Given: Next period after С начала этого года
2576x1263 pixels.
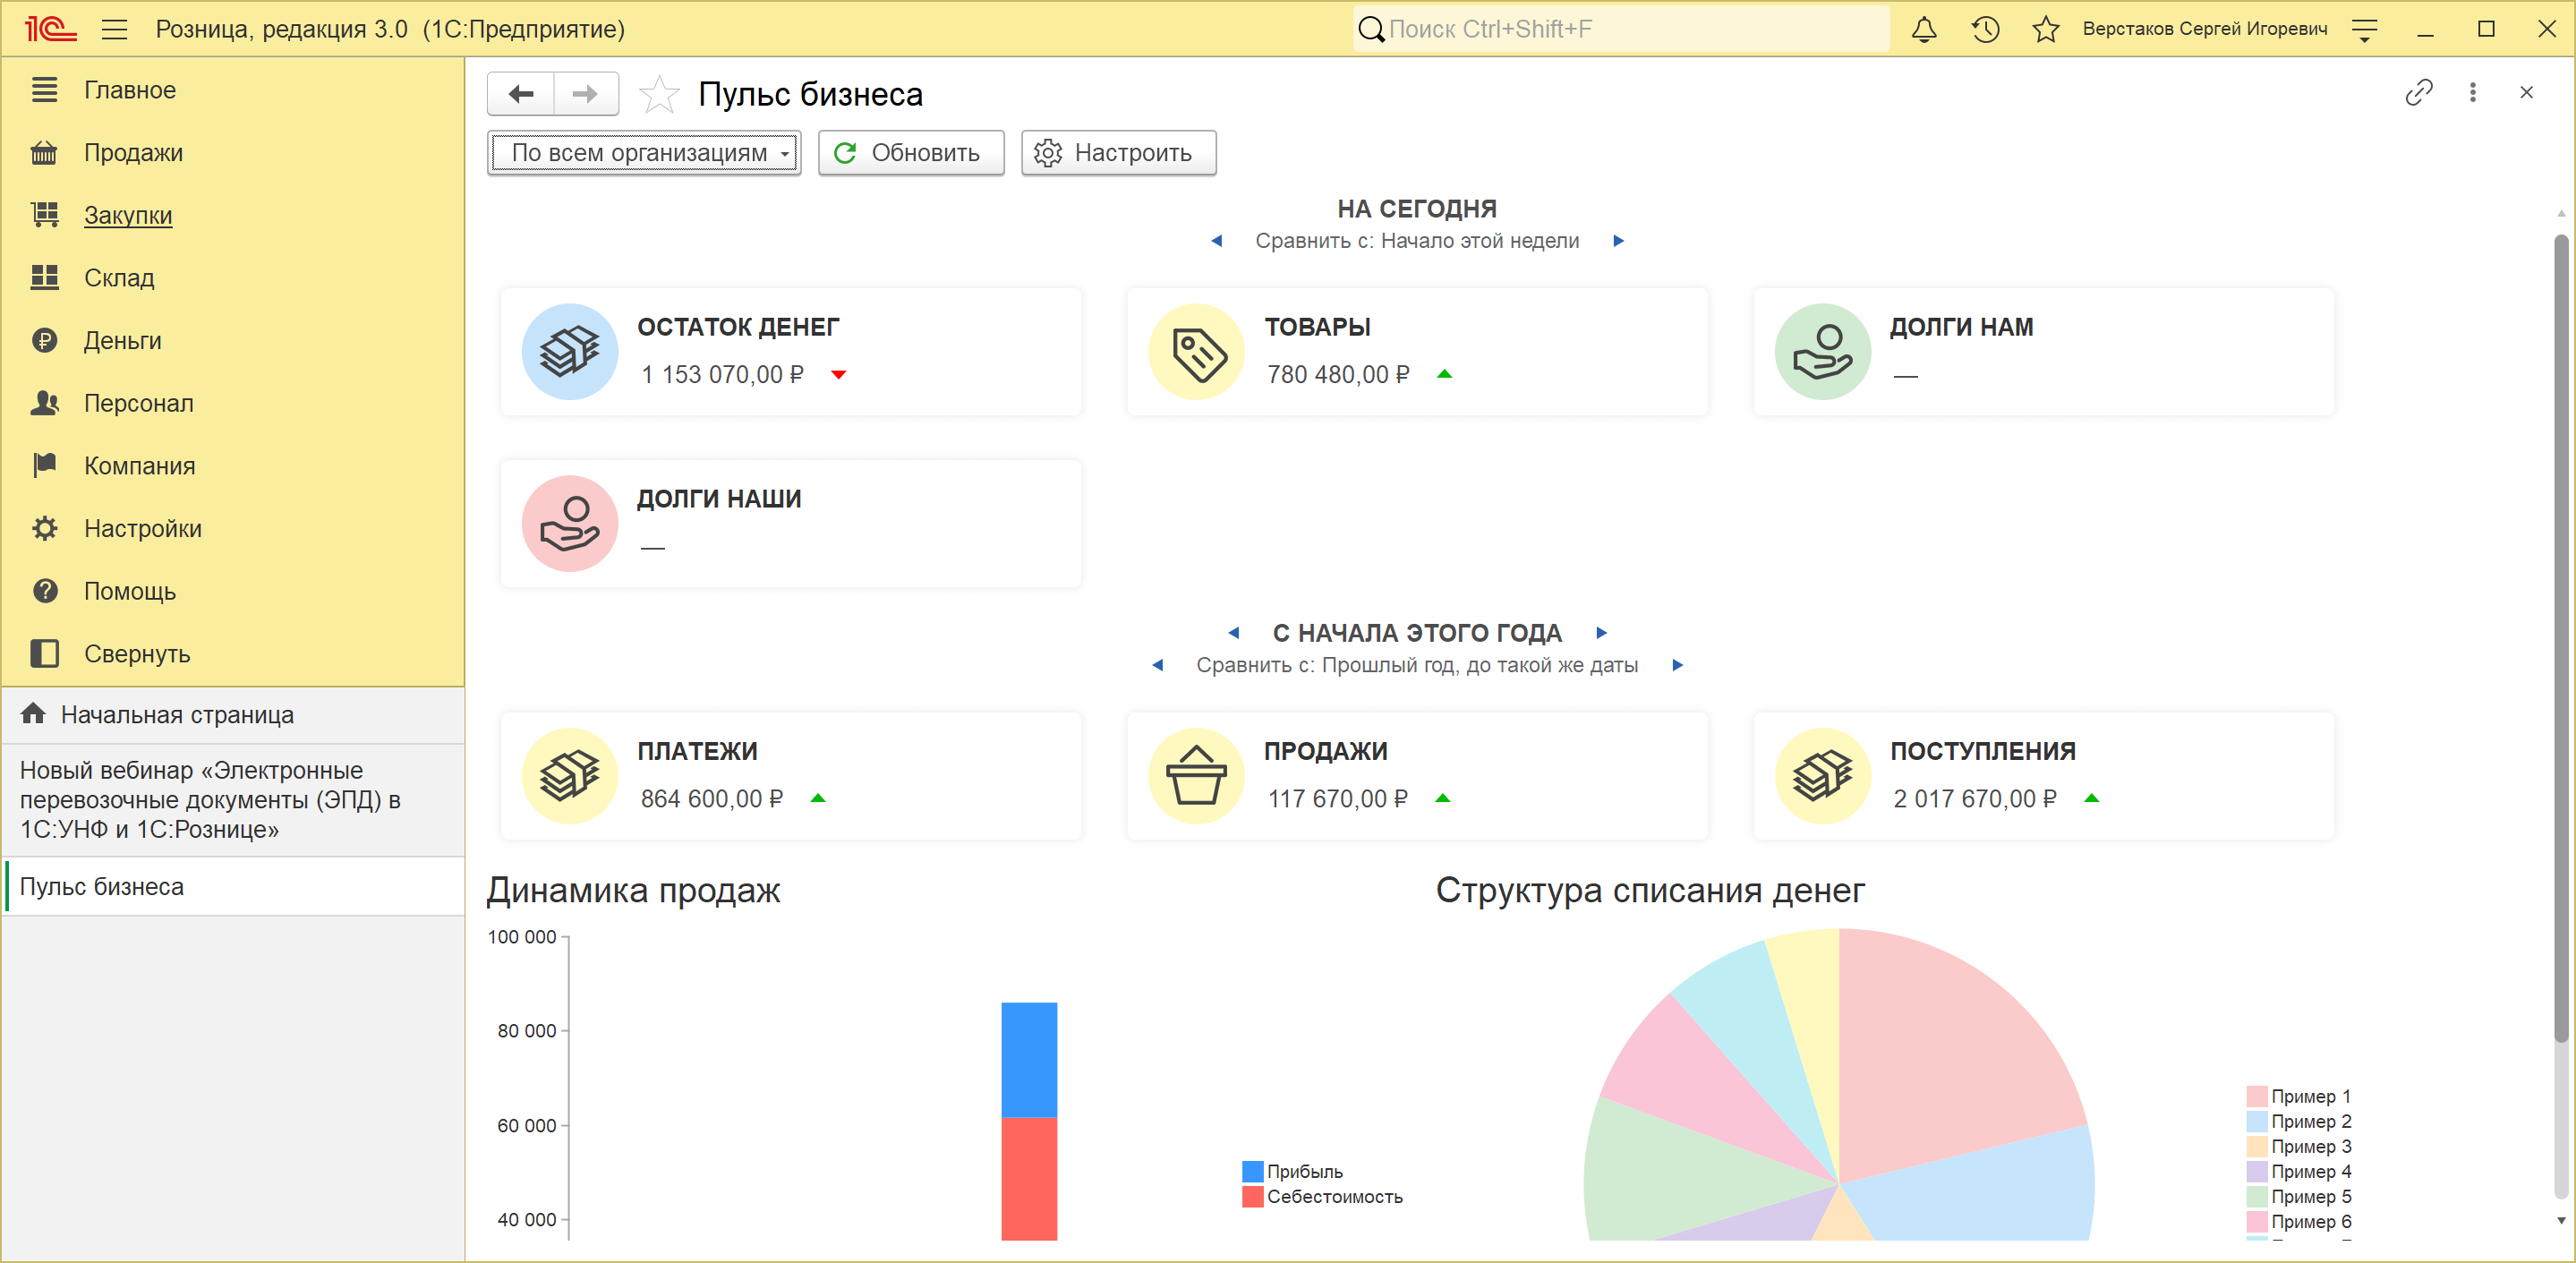Looking at the screenshot, I should click(x=1602, y=633).
